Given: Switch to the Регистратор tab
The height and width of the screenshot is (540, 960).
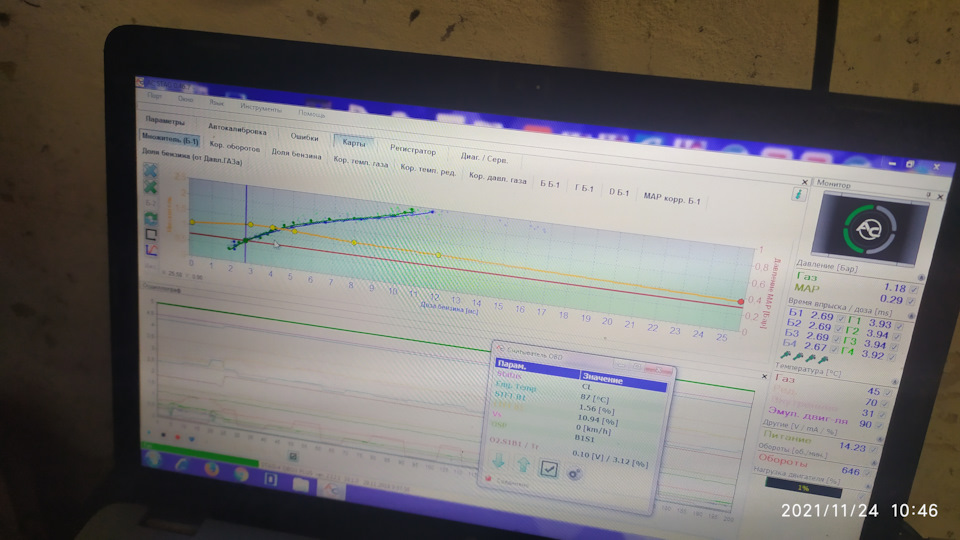Looking at the screenshot, I should (x=413, y=149).
